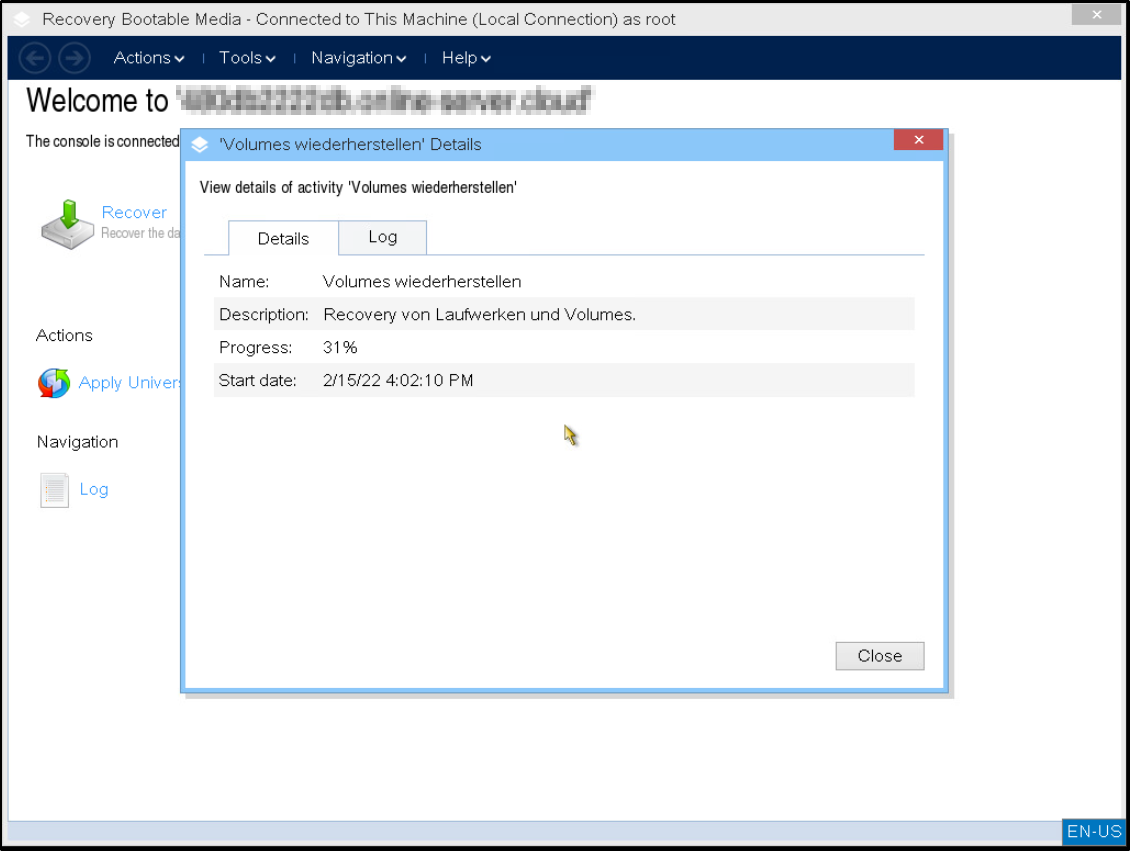Image resolution: width=1130 pixels, height=851 pixels.
Task: Expand the Actions menu
Action: click(149, 58)
